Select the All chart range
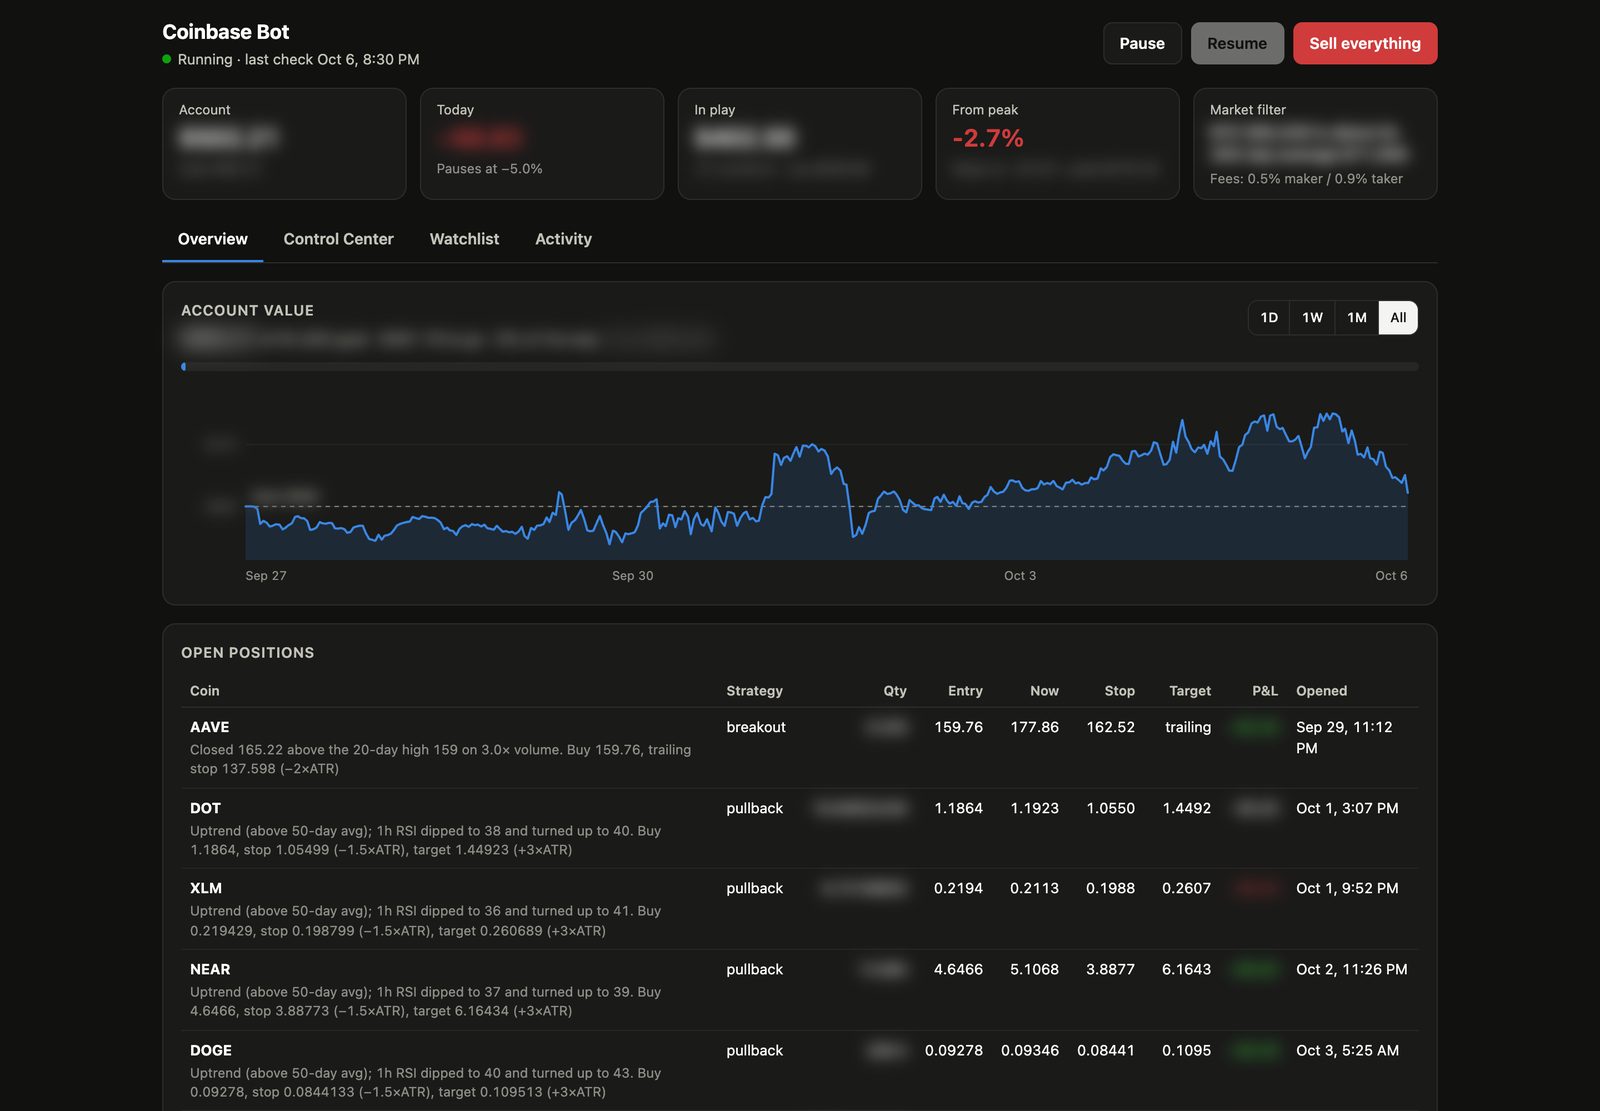 (x=1398, y=317)
